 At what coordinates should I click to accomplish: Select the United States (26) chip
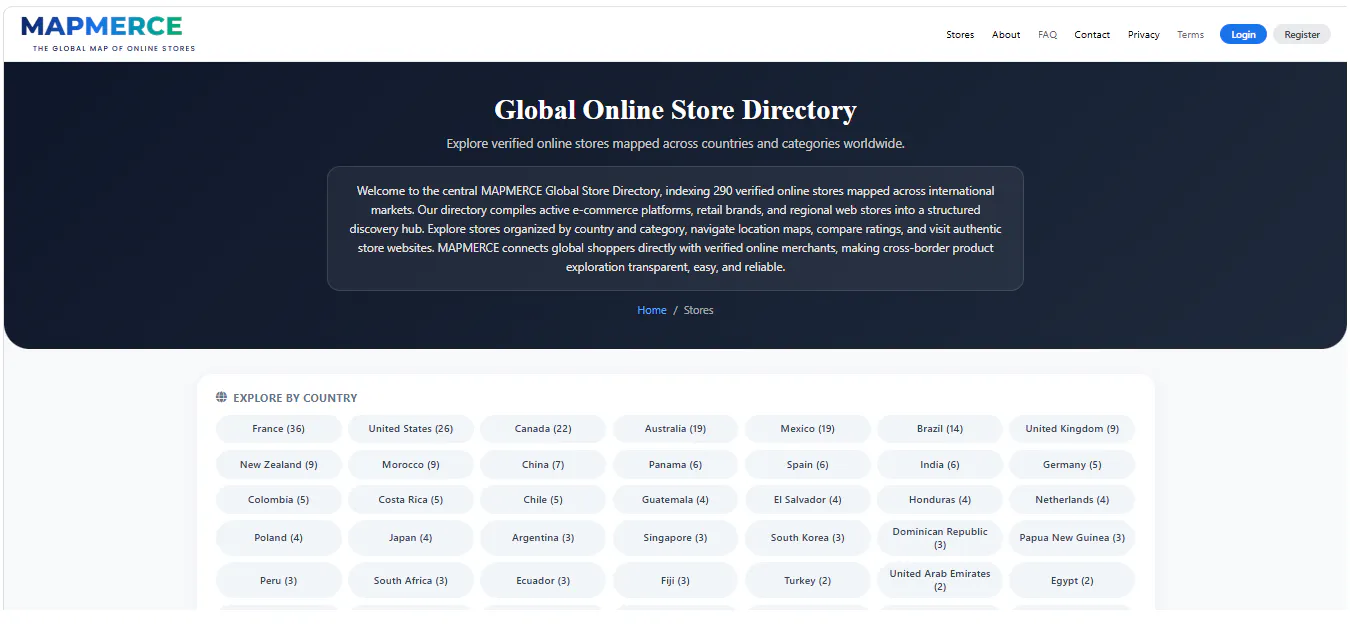point(411,428)
